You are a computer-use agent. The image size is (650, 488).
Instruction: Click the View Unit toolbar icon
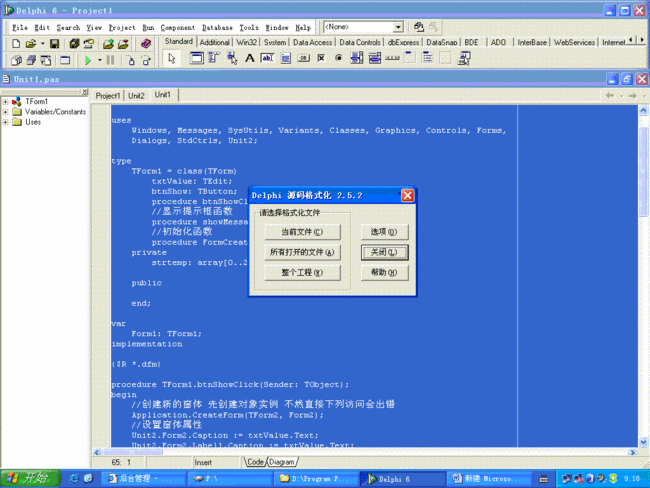(16, 61)
